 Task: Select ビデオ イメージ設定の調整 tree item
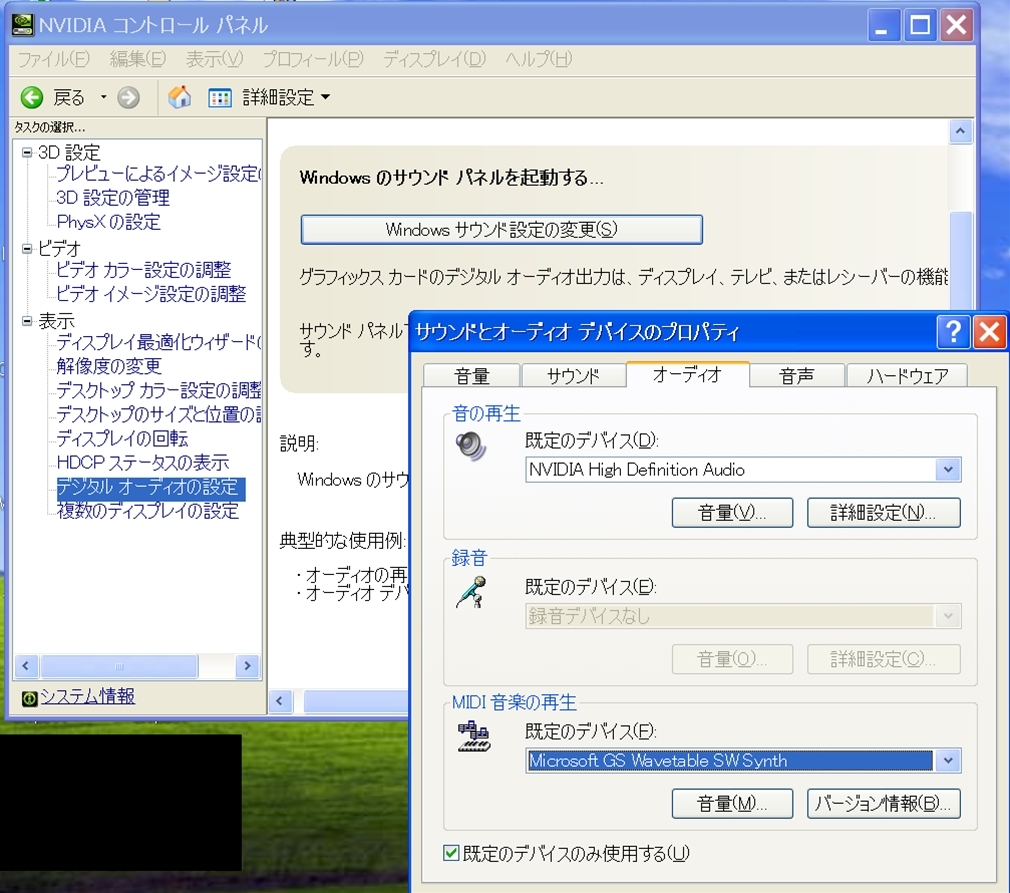click(151, 294)
